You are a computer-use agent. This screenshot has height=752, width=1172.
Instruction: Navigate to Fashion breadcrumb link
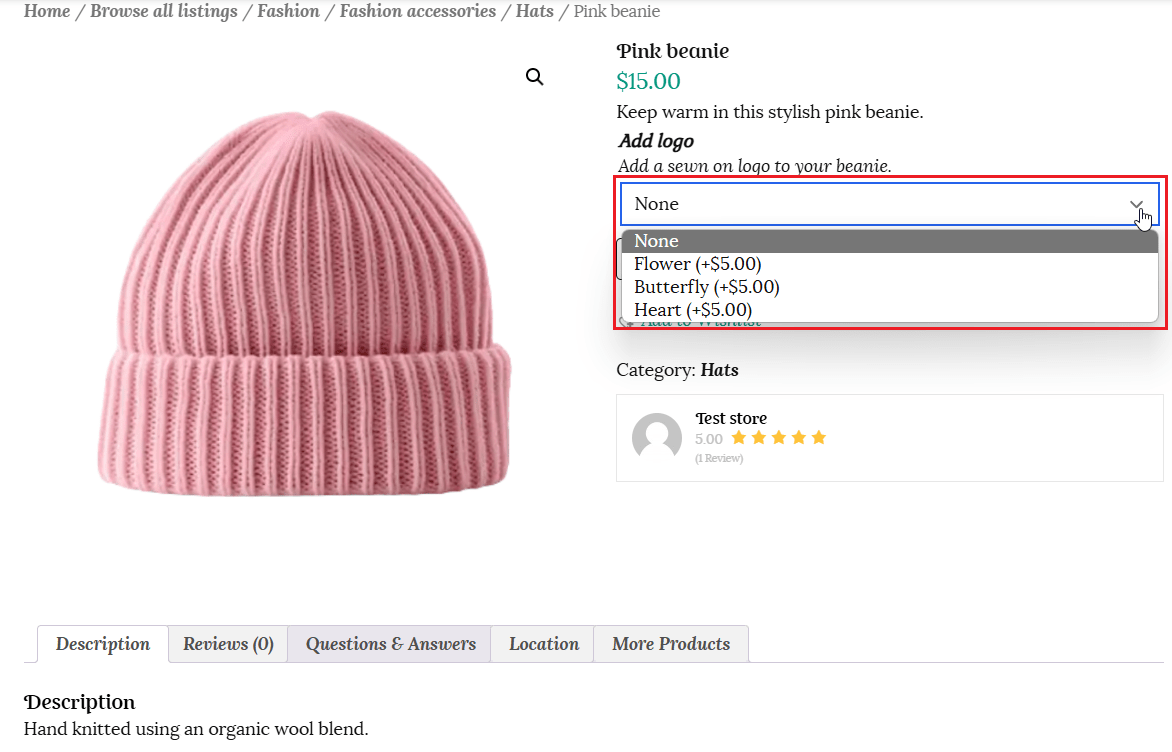tap(288, 12)
